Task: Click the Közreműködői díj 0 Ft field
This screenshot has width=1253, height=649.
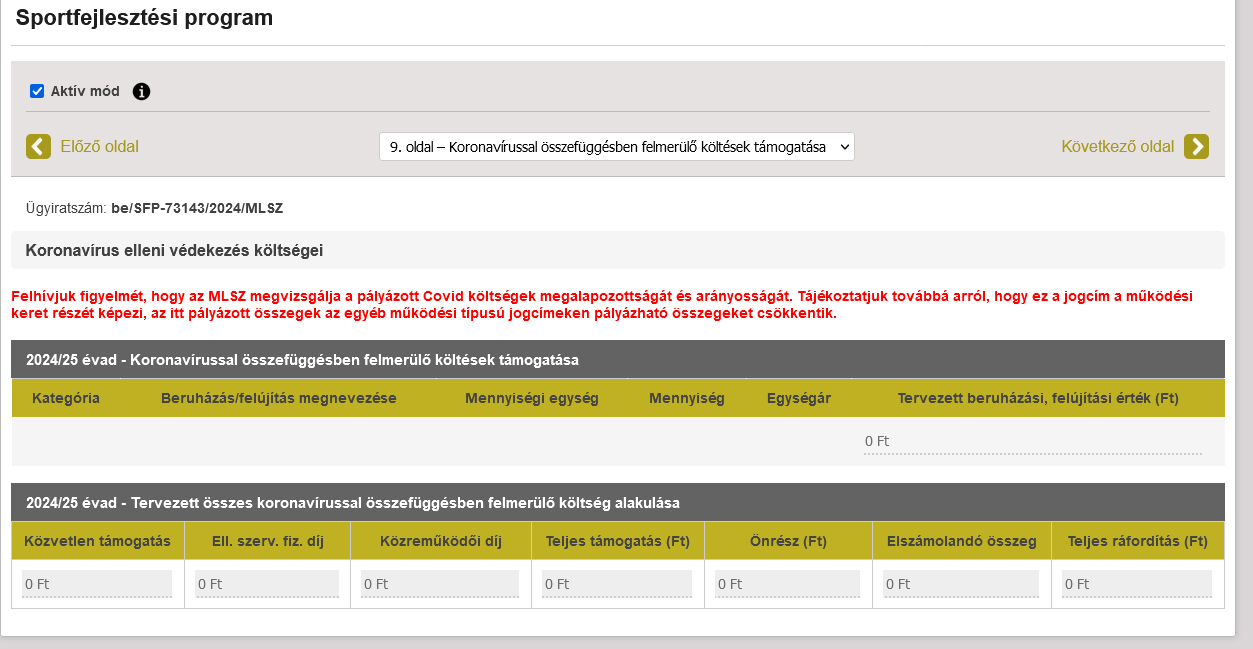Action: point(440,583)
